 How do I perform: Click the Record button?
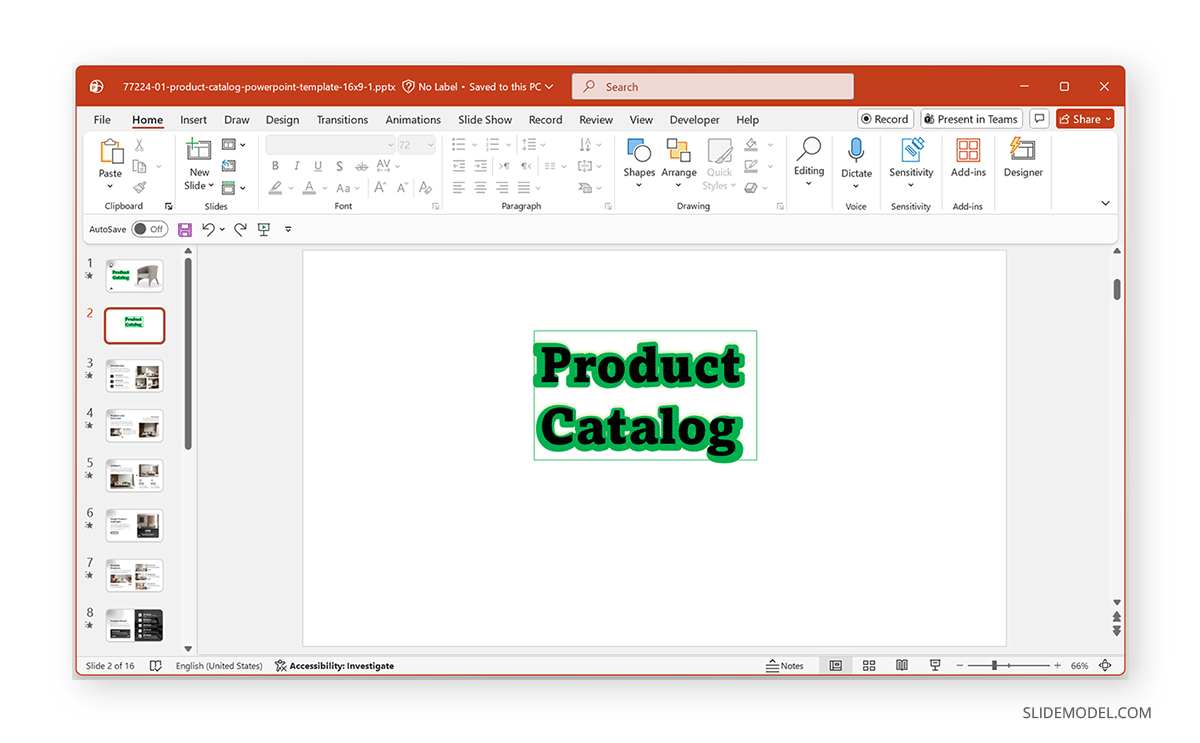point(884,119)
